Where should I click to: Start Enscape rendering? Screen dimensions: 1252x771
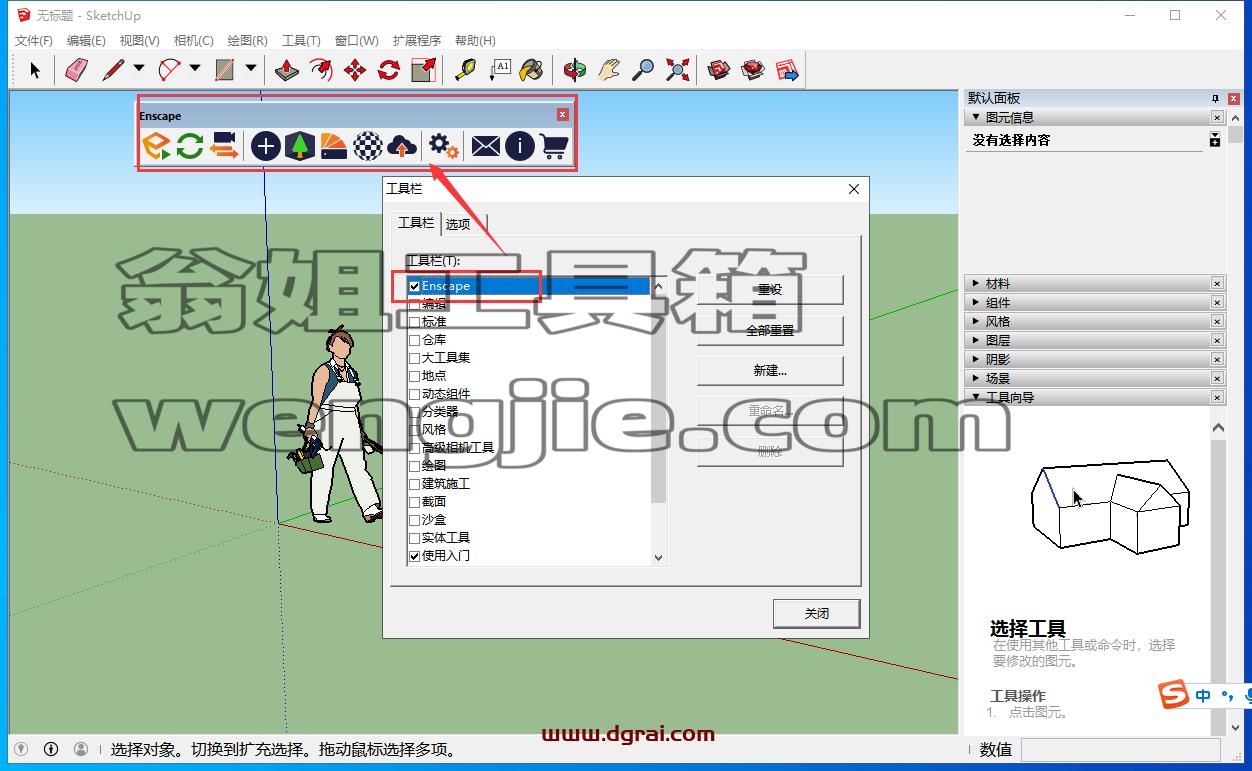[x=156, y=147]
